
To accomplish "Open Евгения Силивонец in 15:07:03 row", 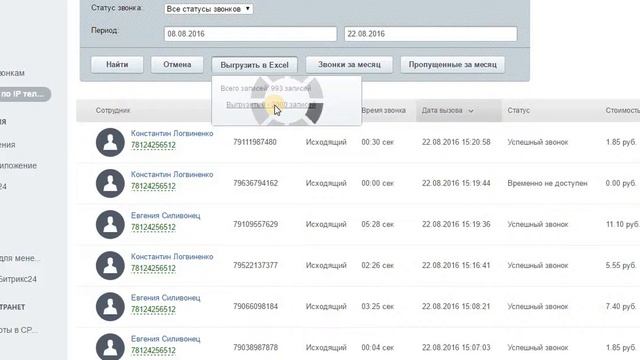I will coord(165,339).
